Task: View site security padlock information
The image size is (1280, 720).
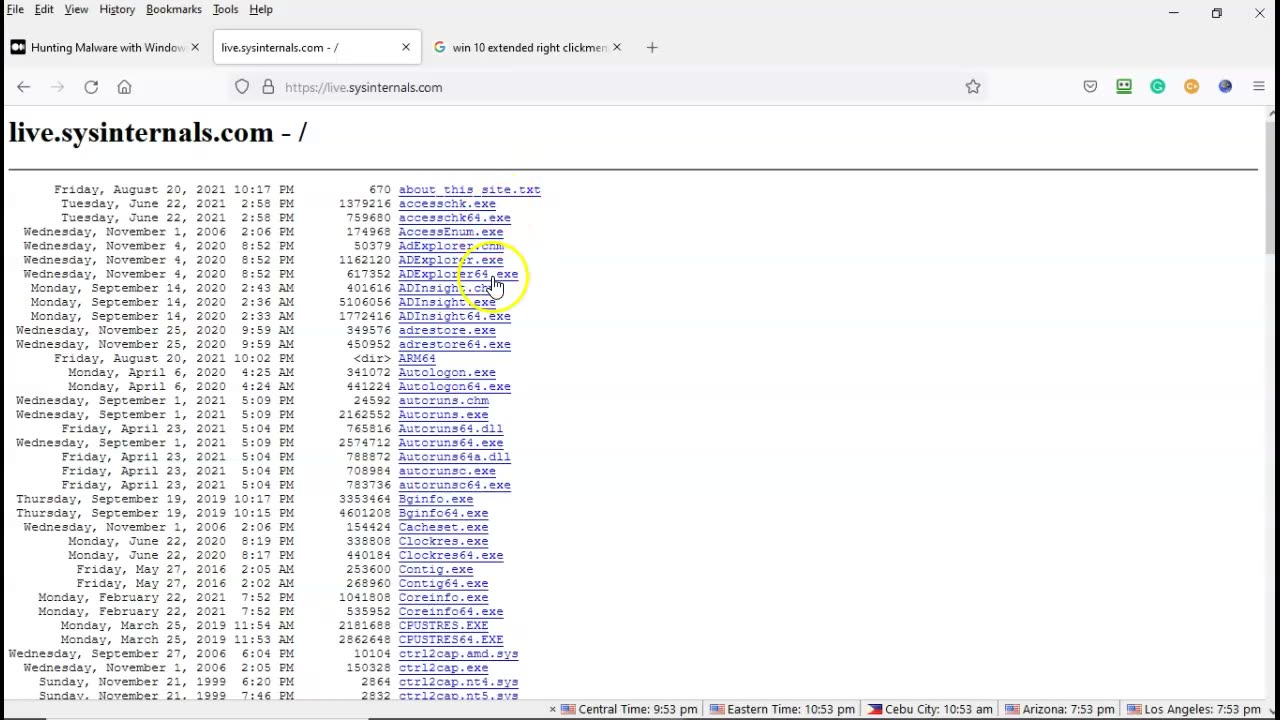Action: 268,87
